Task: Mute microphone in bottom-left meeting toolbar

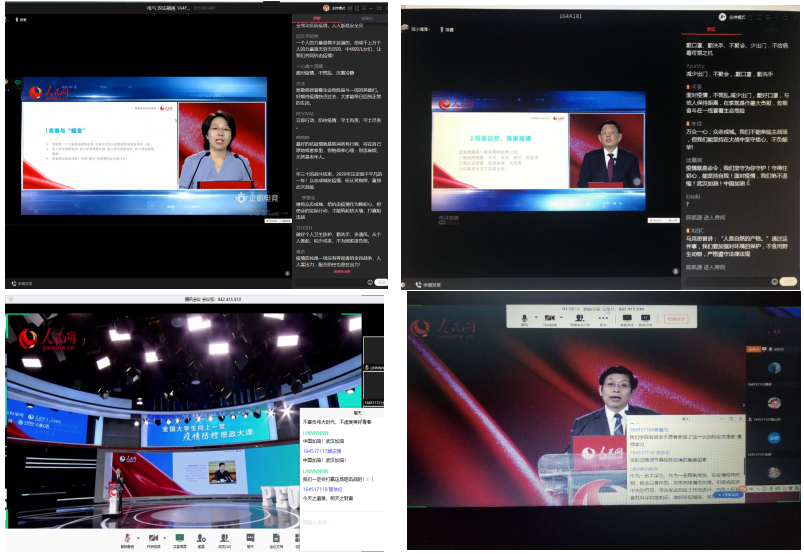Action: pos(127,539)
